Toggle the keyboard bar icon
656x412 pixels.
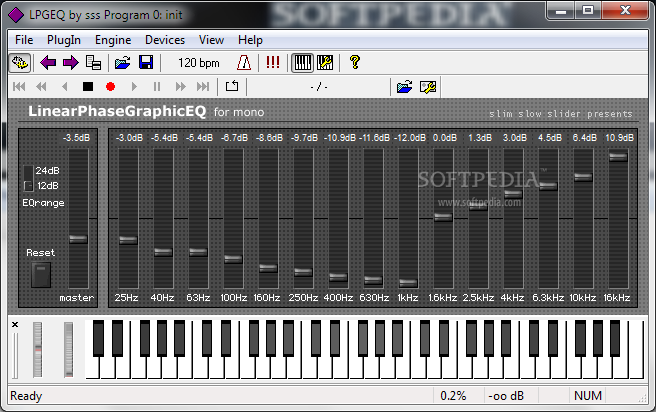pyautogui.click(x=302, y=63)
